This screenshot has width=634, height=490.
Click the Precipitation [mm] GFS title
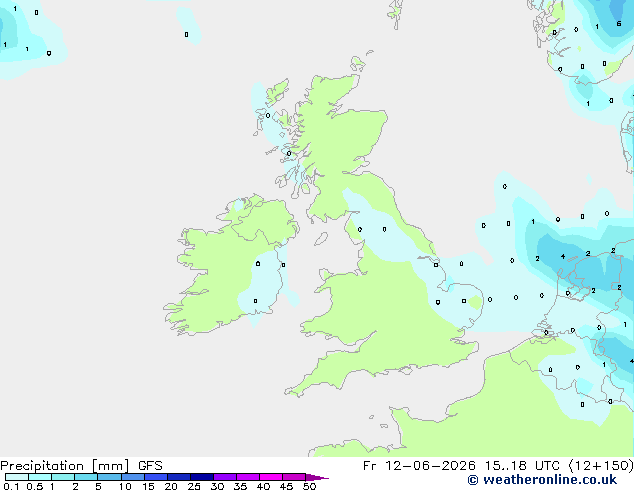tap(81, 466)
